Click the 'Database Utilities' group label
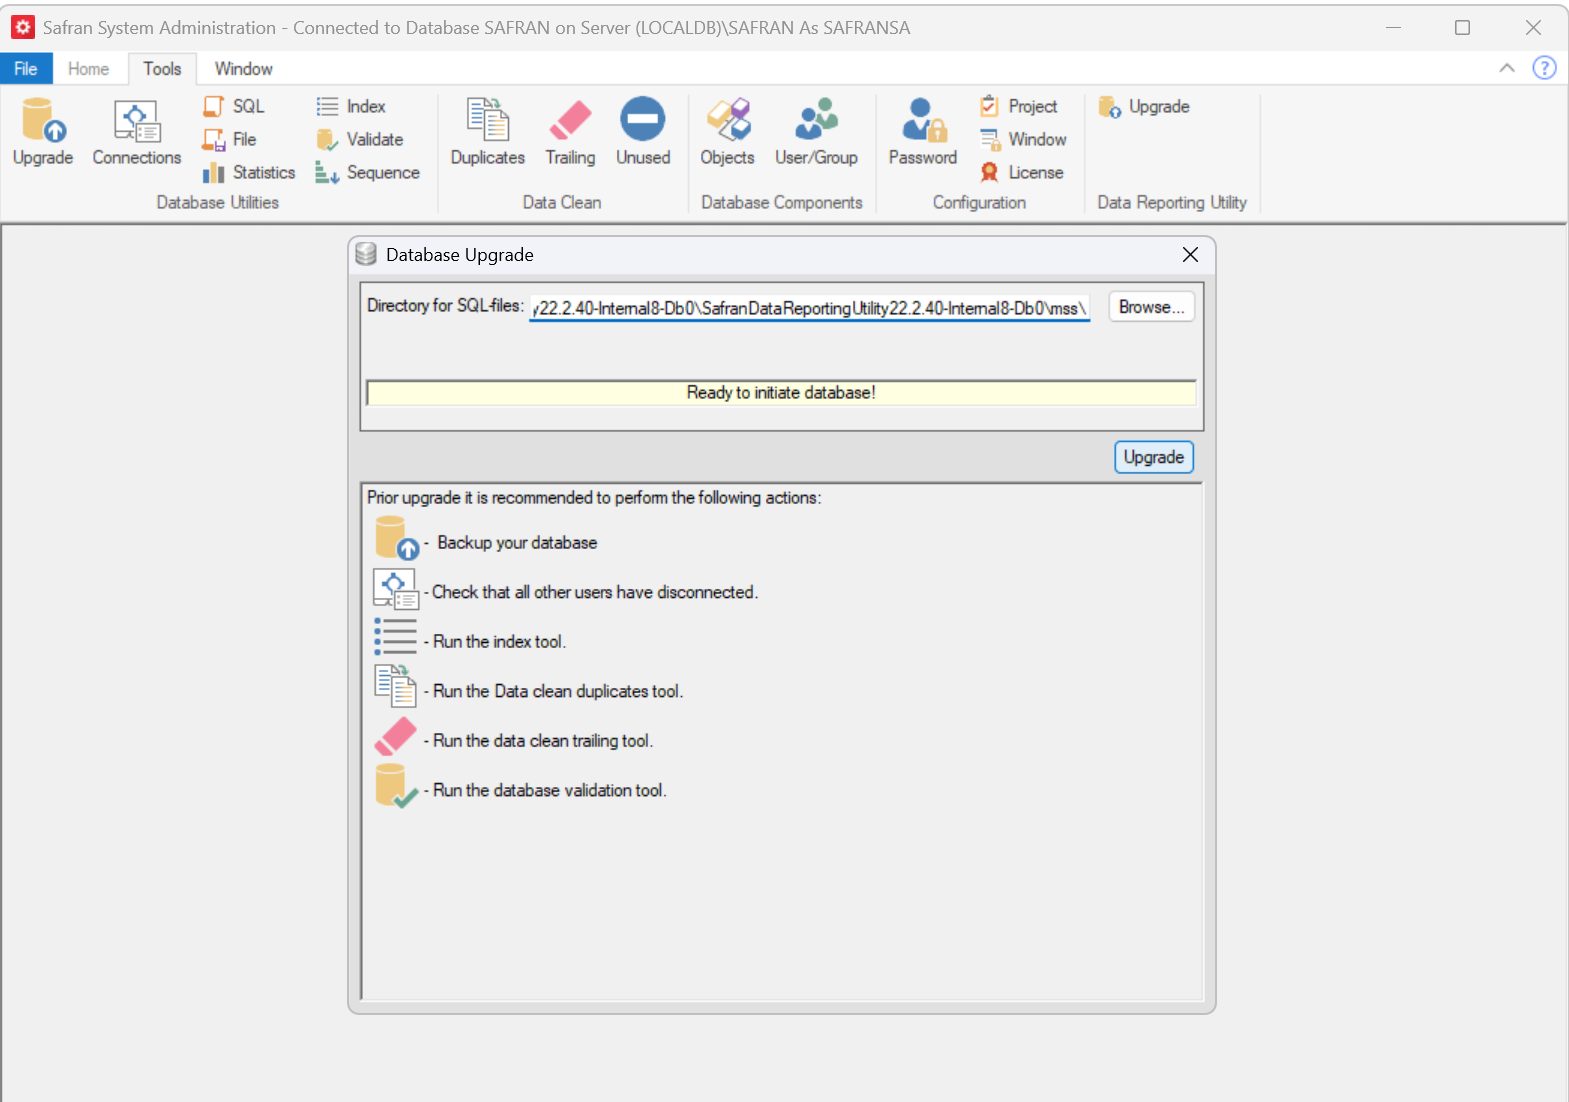 (x=218, y=202)
